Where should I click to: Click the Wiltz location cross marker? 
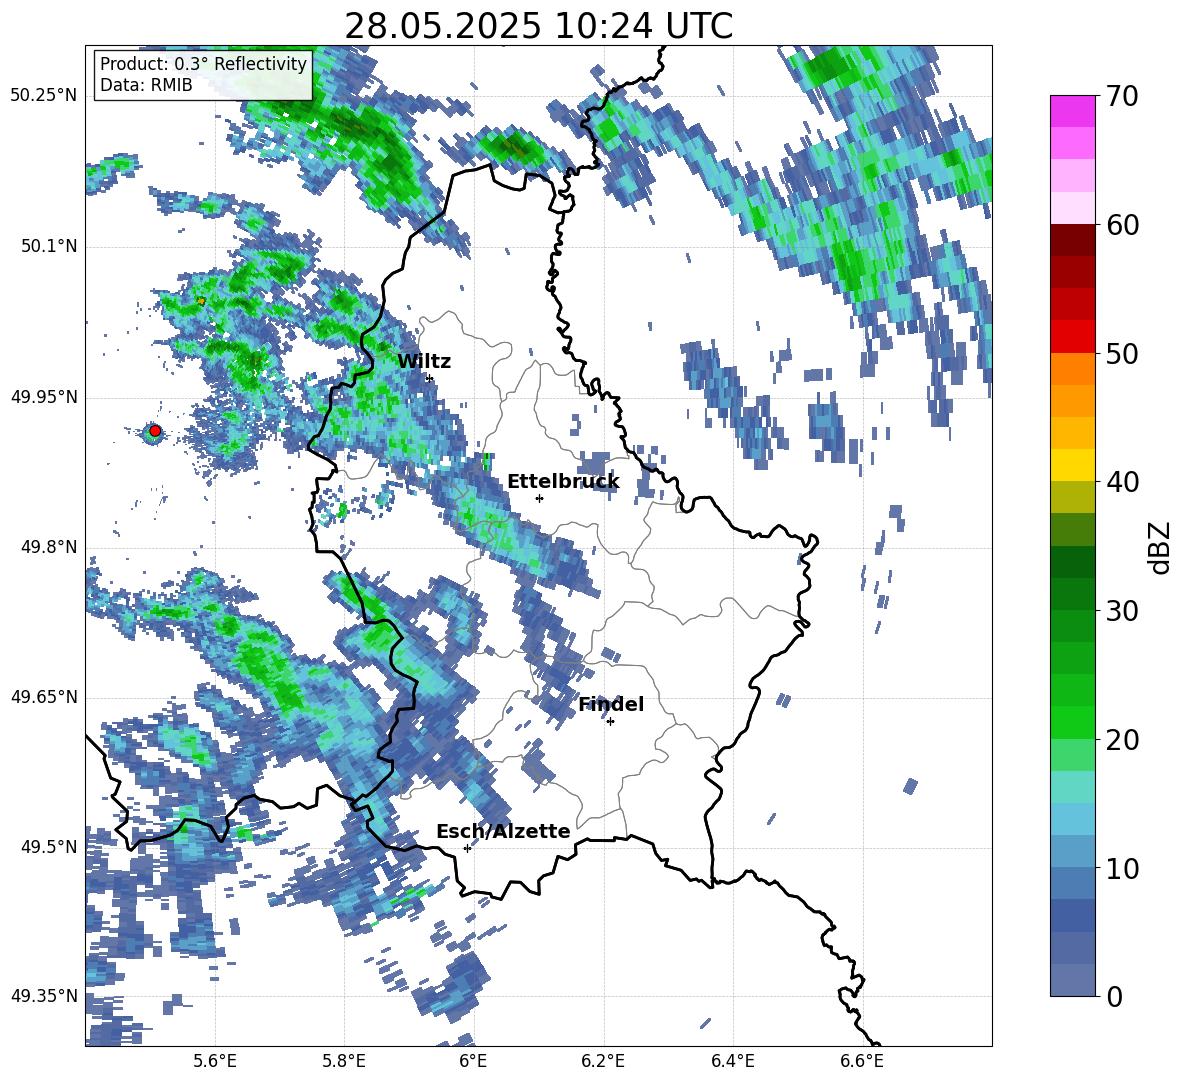click(x=430, y=378)
